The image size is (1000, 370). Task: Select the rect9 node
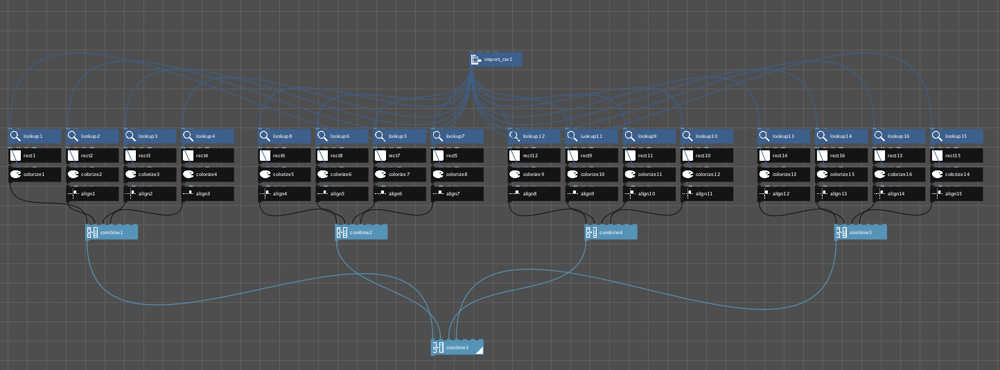(x=592, y=156)
